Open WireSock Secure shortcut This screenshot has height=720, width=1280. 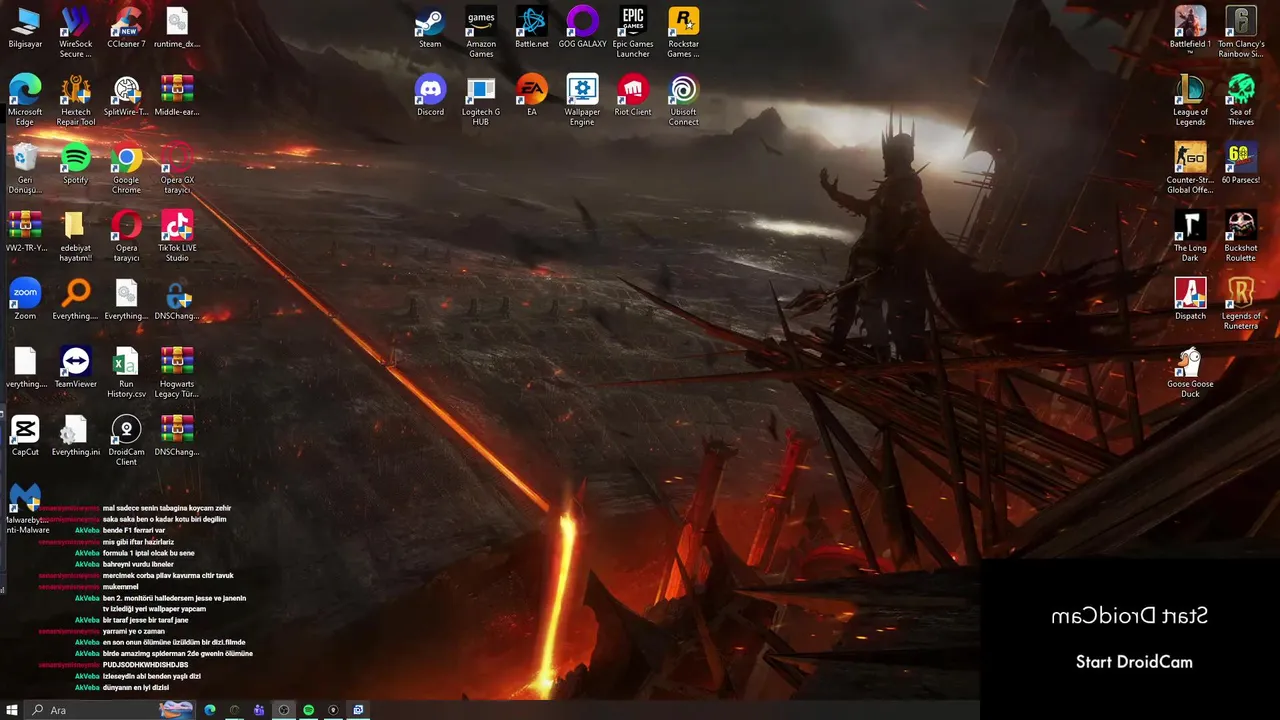pos(76,33)
